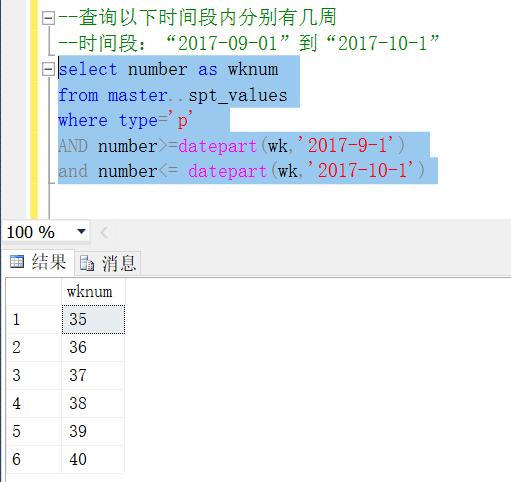This screenshot has width=511, height=482.
Task: Select result cell with value 36
Action: pos(93,347)
